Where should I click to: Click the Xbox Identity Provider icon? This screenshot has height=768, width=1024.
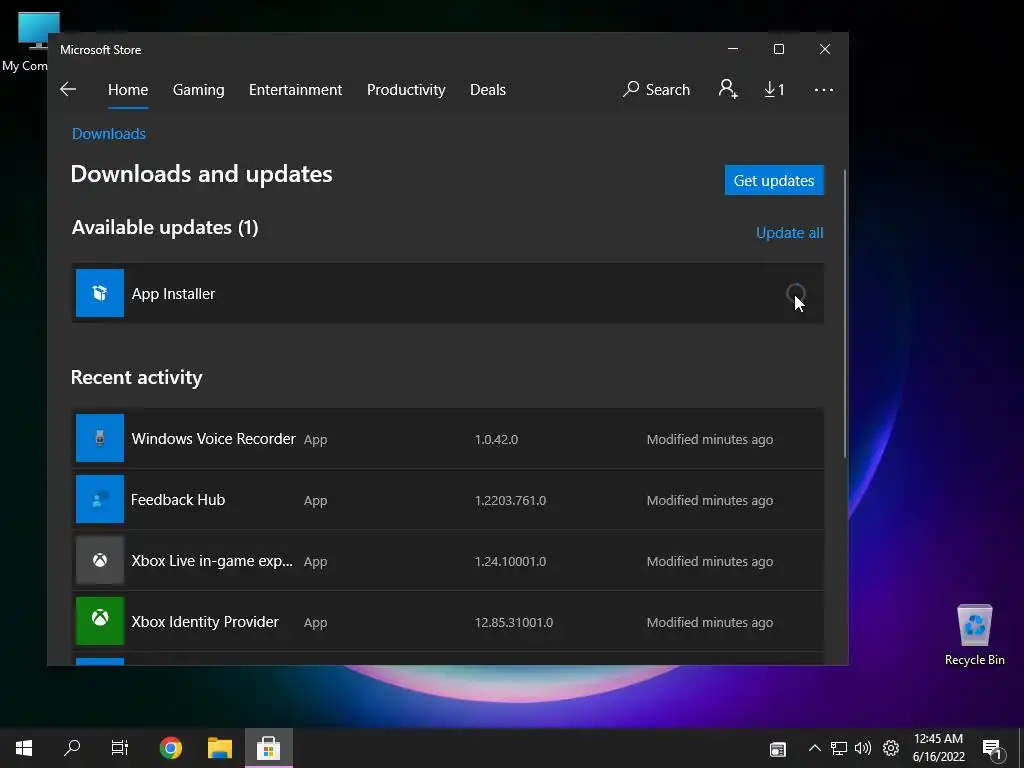(x=100, y=621)
